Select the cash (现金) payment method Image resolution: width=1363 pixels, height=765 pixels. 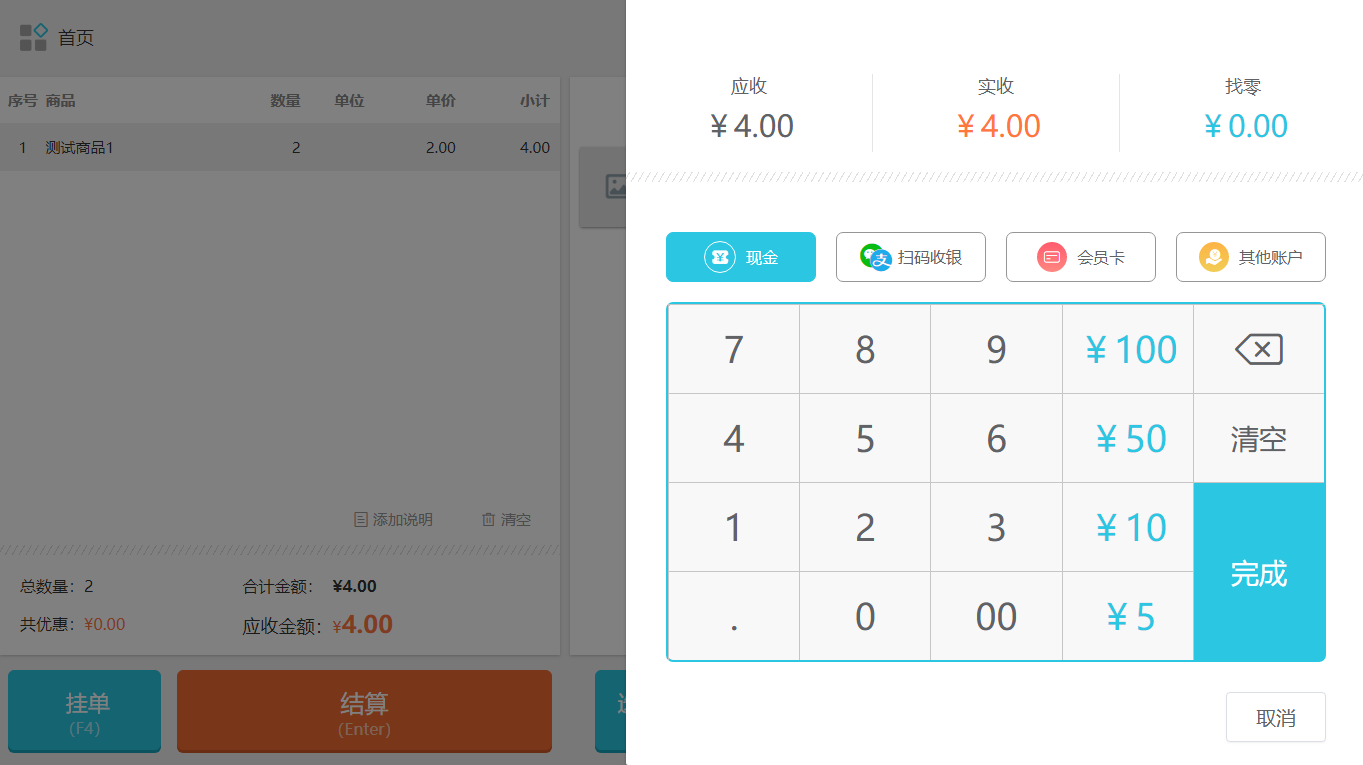(741, 257)
